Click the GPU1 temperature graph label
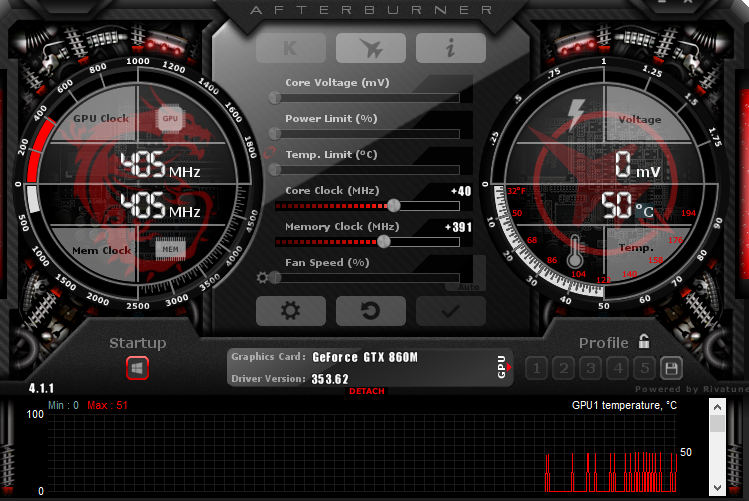749x501 pixels. [x=624, y=405]
